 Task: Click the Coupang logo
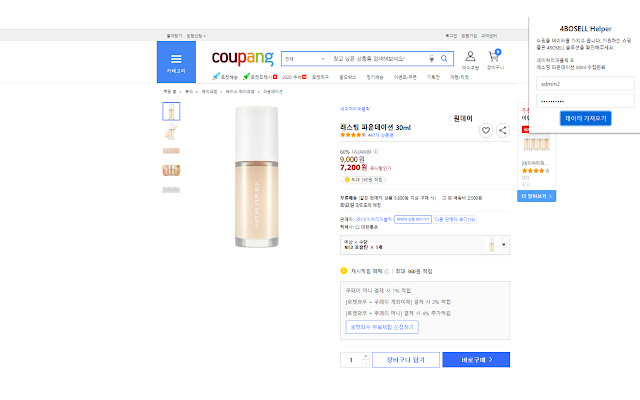241,59
